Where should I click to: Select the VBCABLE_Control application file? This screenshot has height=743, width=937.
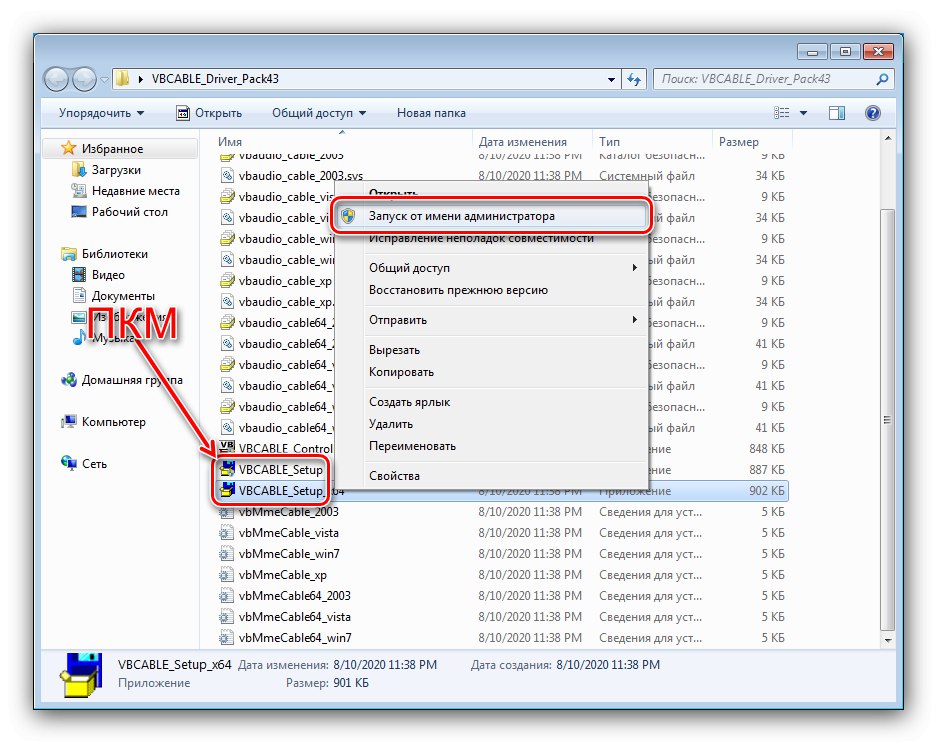285,448
